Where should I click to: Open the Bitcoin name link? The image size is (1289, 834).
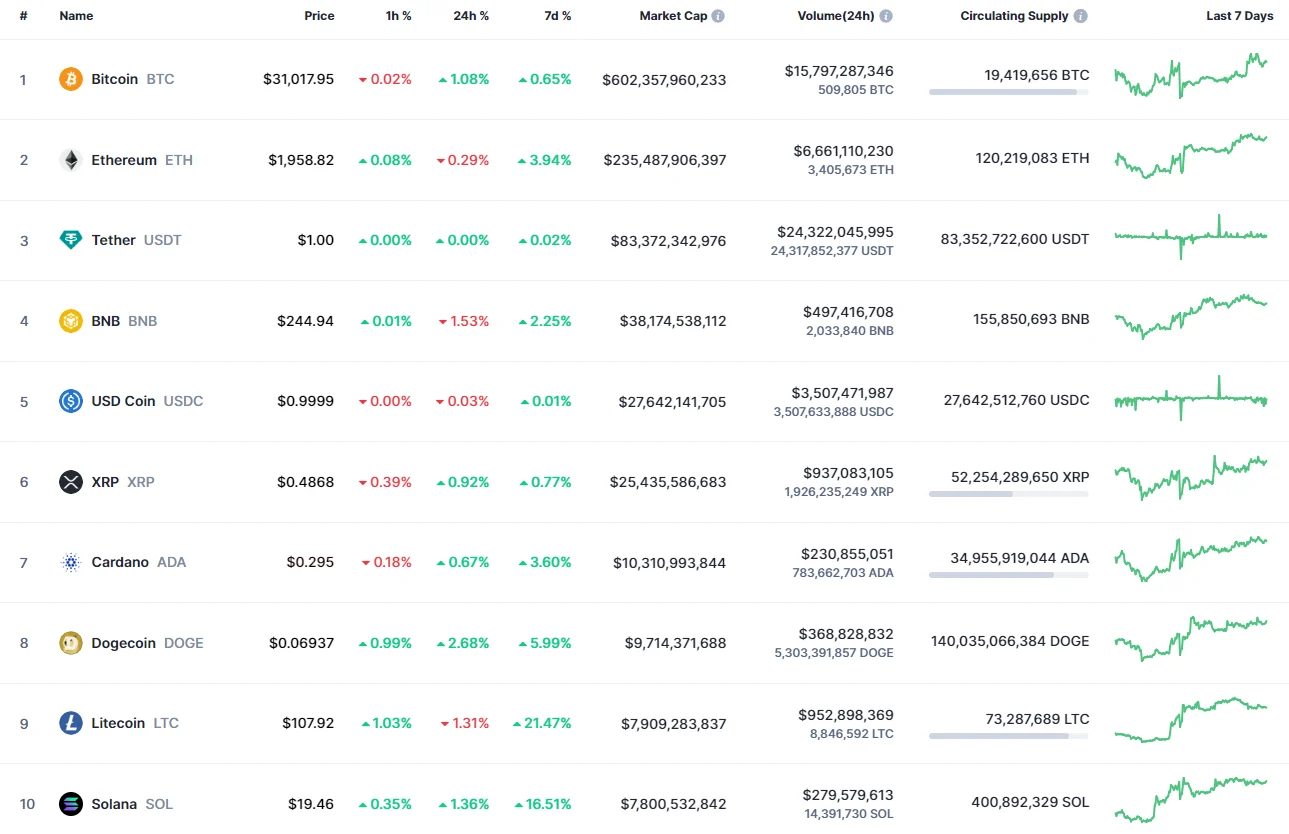114,79
